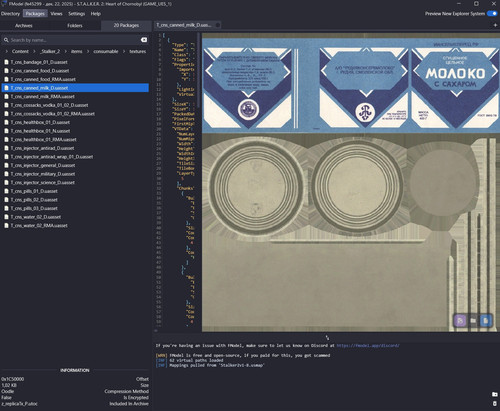Click the purple texture overlay button

460,321
